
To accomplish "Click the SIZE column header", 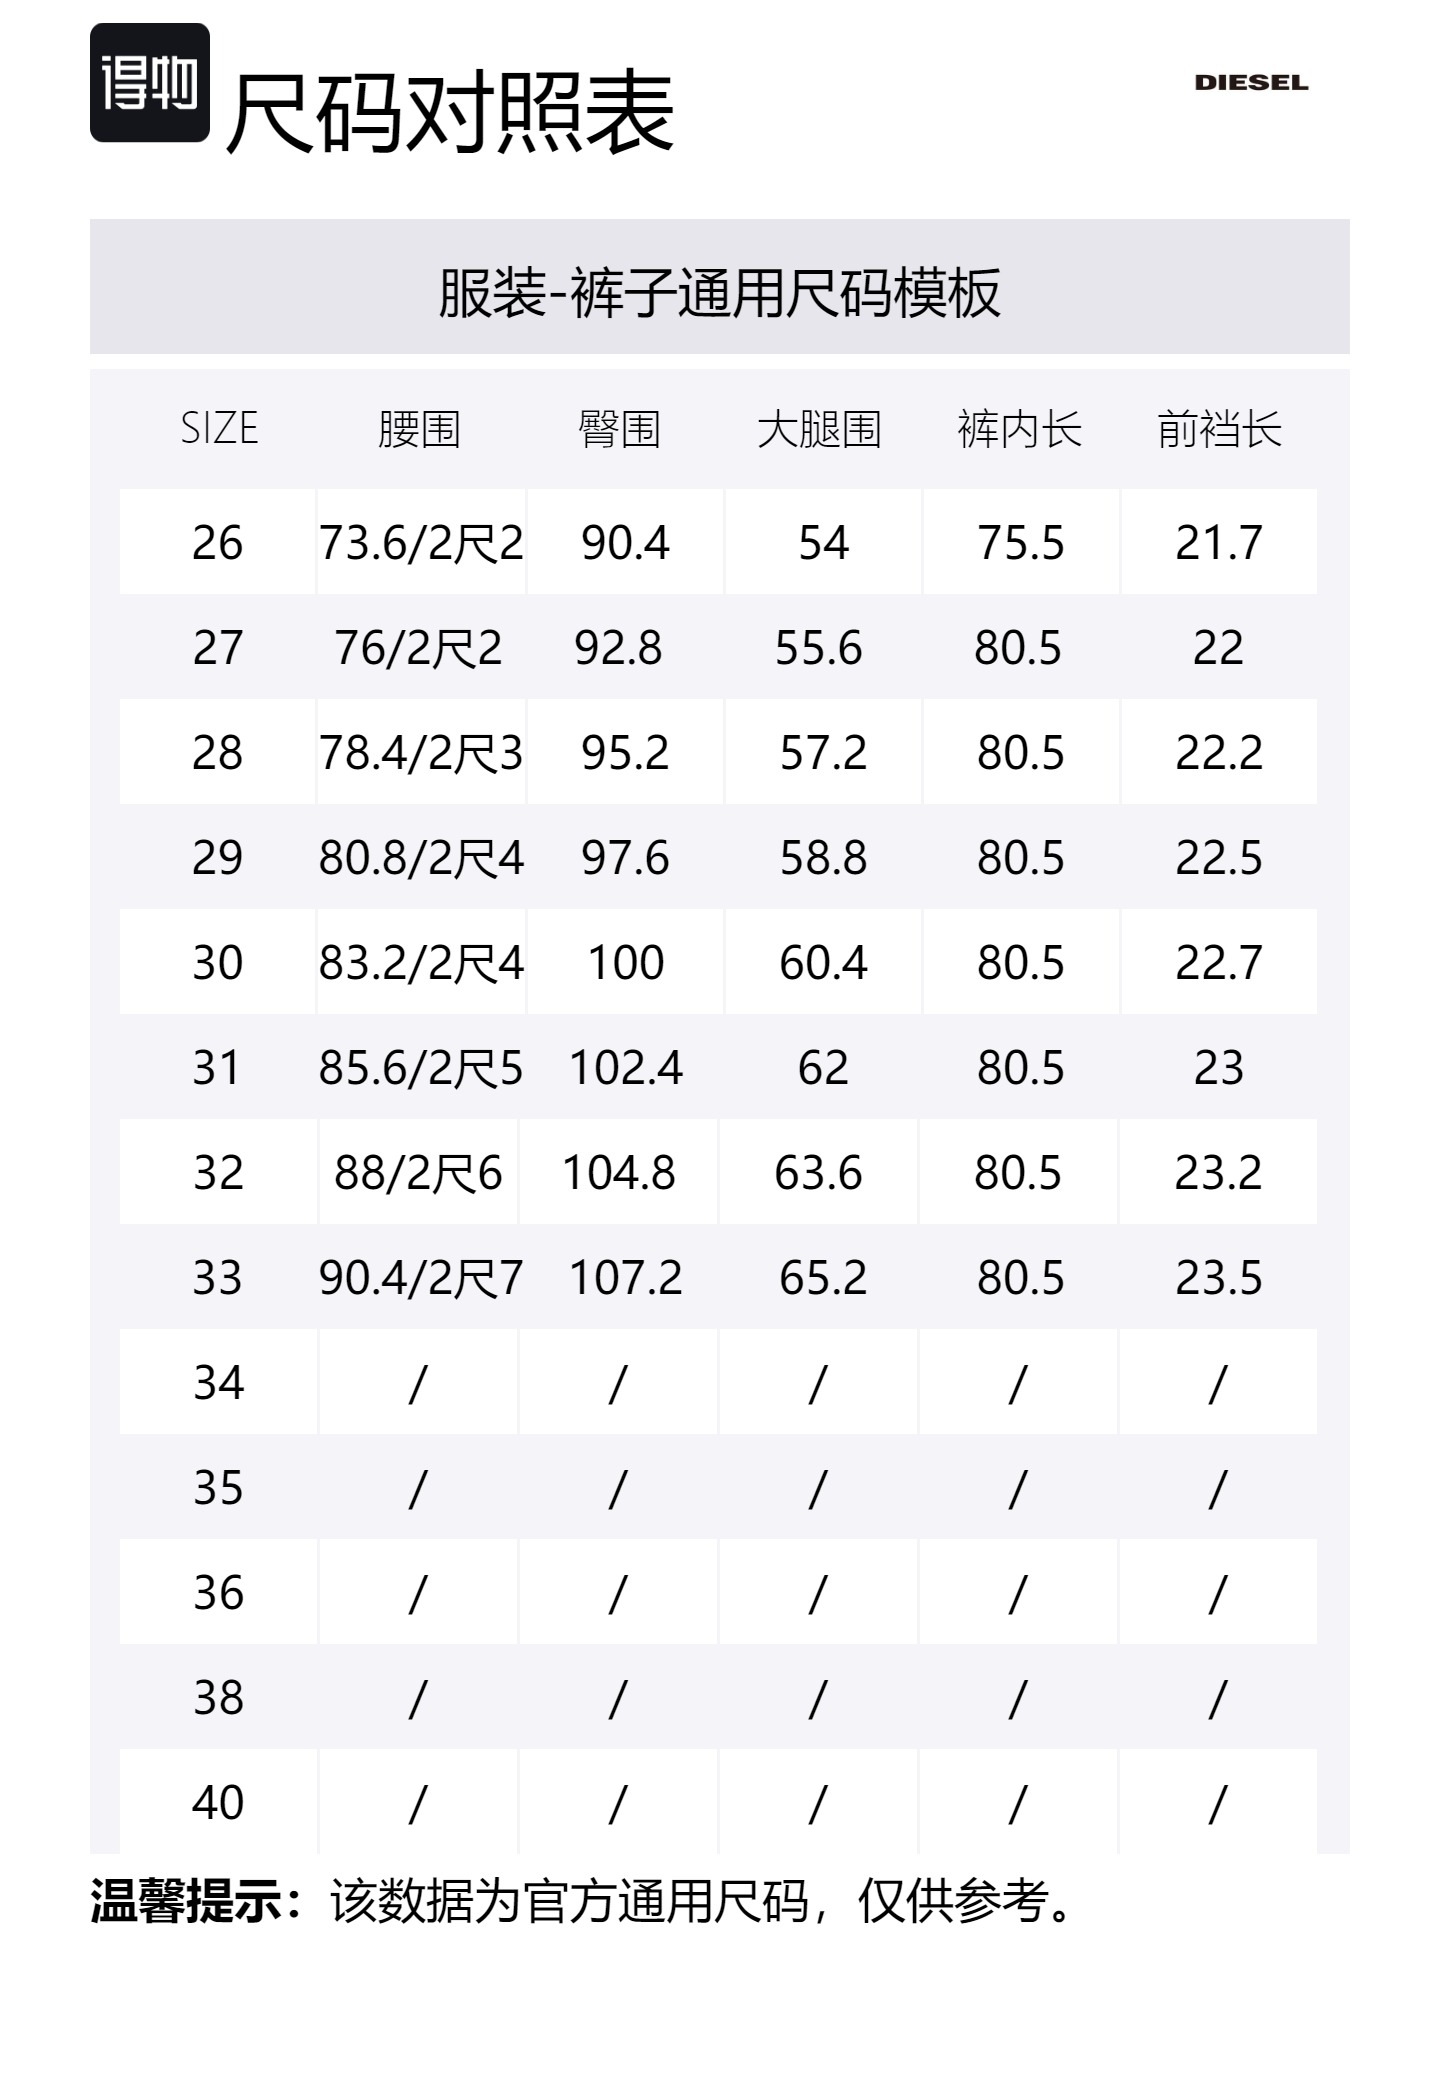I will (x=219, y=429).
